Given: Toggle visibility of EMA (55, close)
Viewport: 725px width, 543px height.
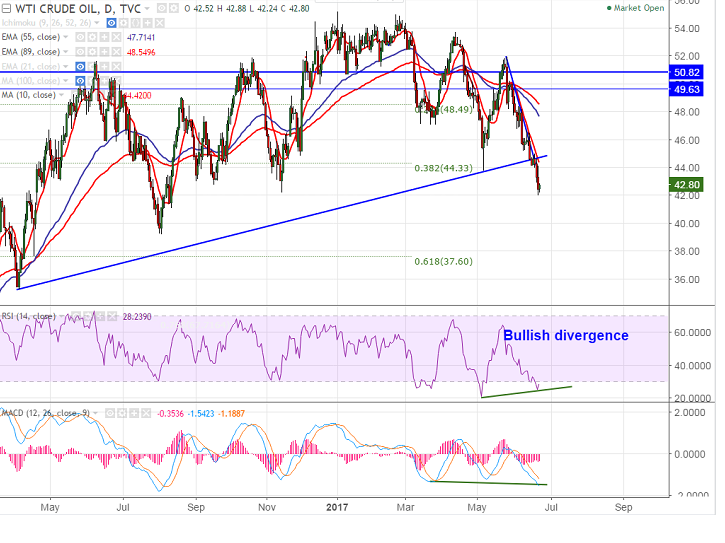Looking at the screenshot, I should [x=80, y=37].
